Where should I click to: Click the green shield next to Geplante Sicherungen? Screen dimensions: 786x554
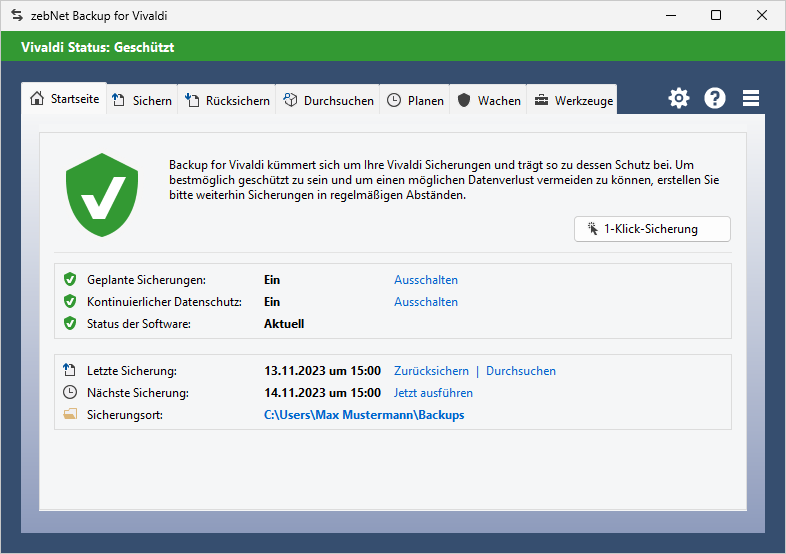click(x=70, y=280)
